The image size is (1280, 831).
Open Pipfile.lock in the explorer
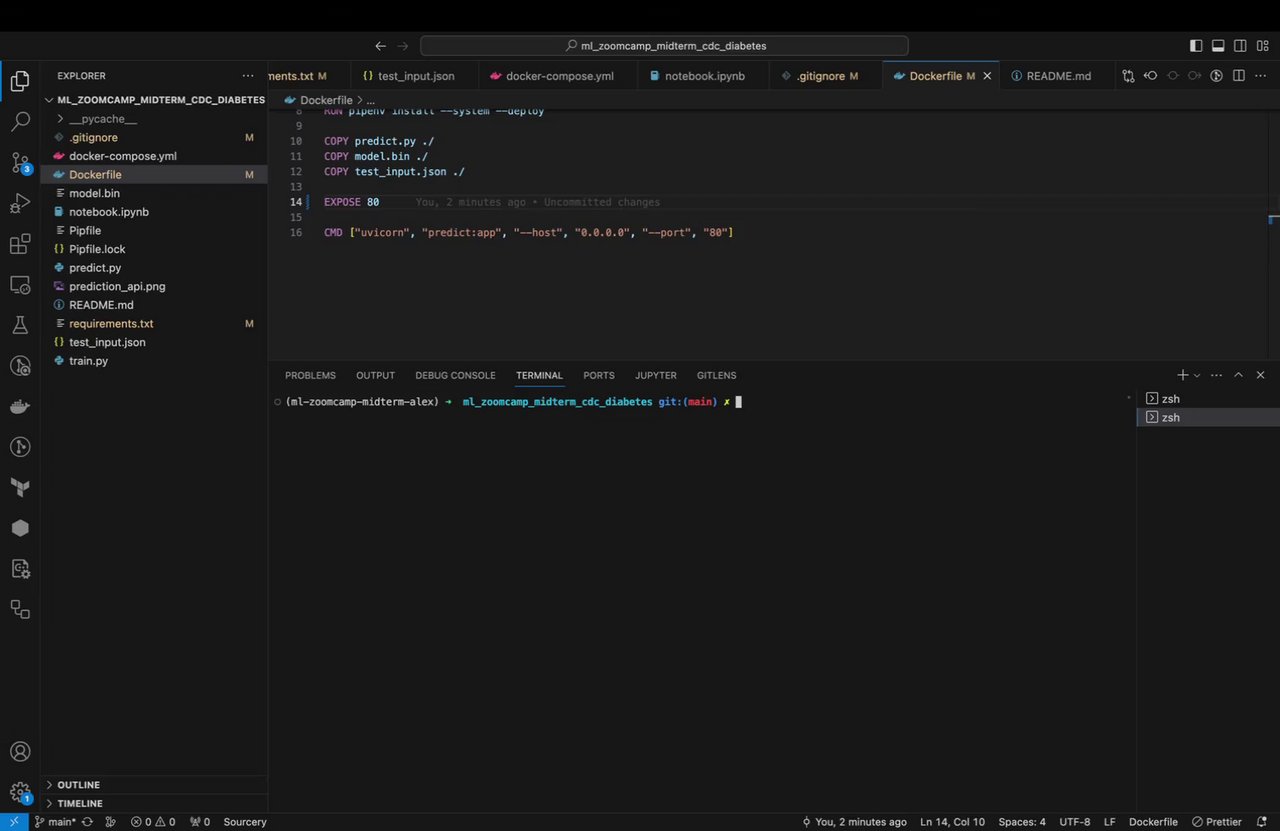pyautogui.click(x=154, y=249)
